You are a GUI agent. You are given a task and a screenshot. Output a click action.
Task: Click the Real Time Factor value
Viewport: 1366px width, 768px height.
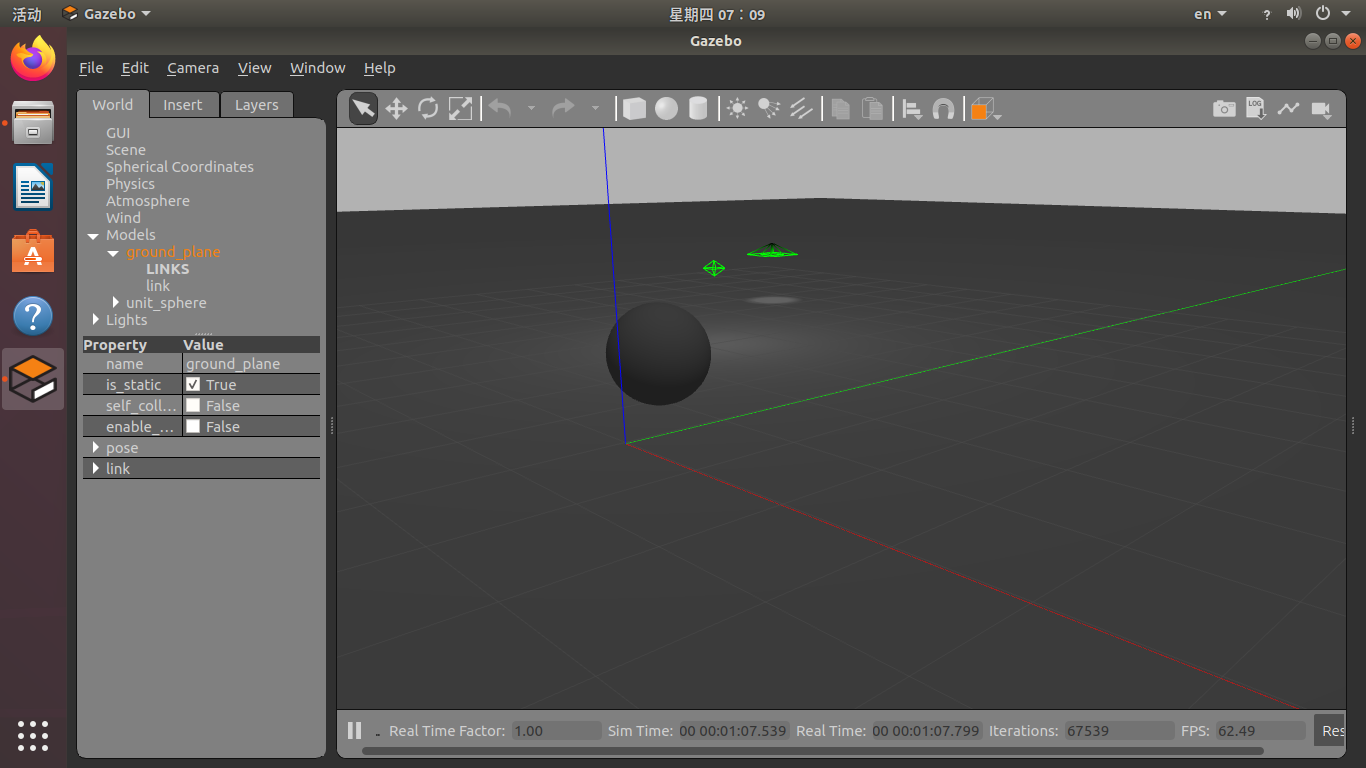tap(557, 731)
